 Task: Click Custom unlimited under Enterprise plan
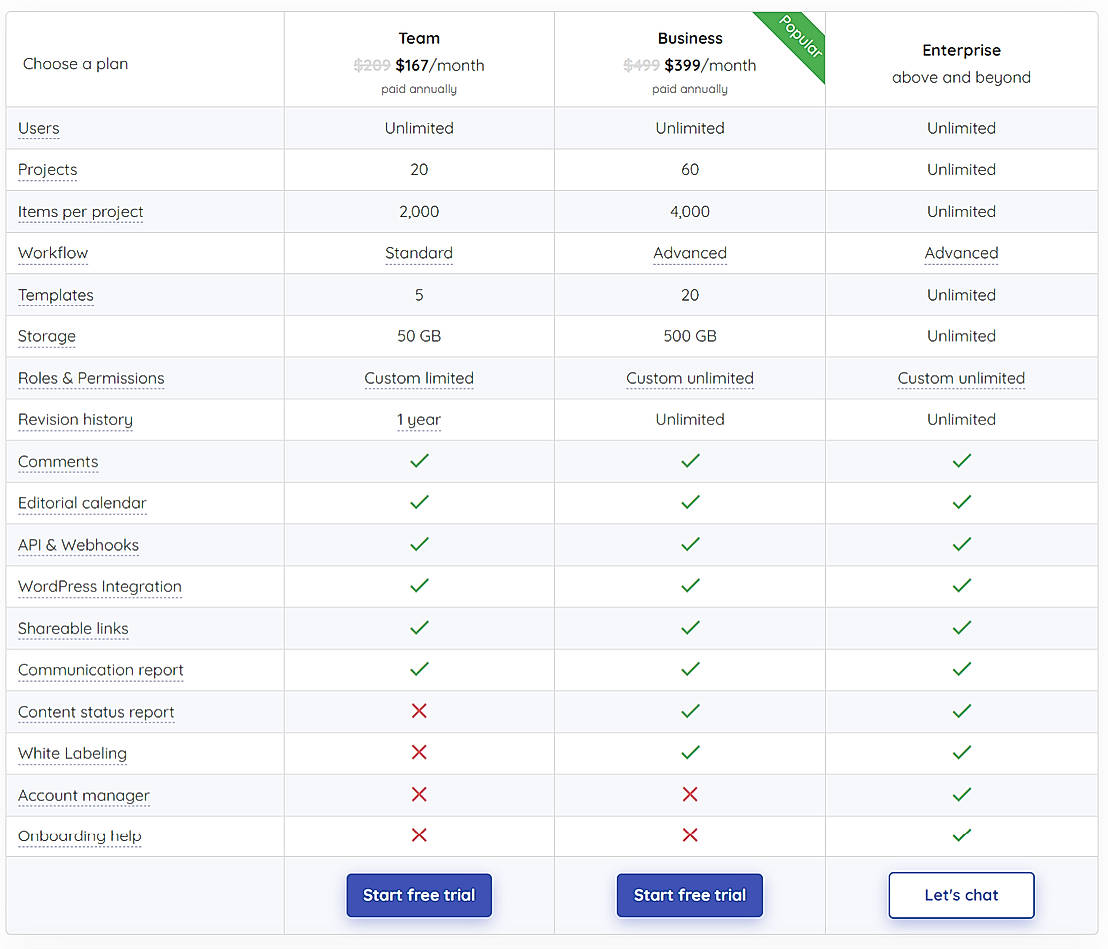(961, 378)
